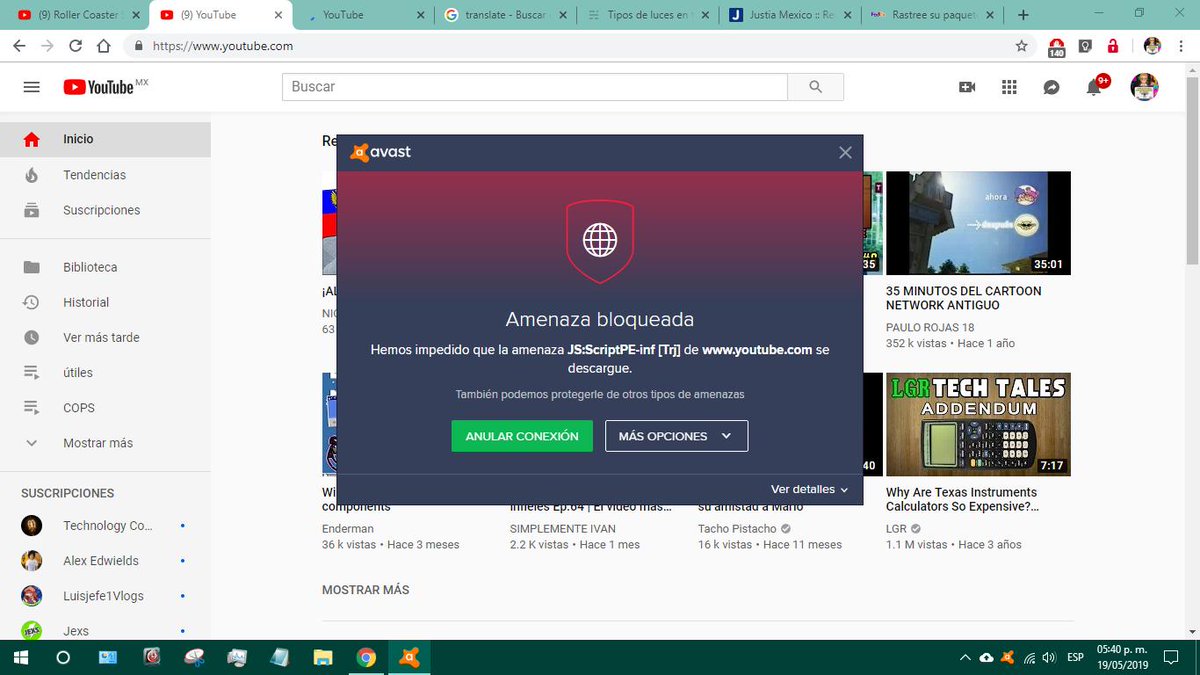This screenshot has width=1200, height=675.
Task: Open Technology Co... subscription channel
Action: pos(105,526)
